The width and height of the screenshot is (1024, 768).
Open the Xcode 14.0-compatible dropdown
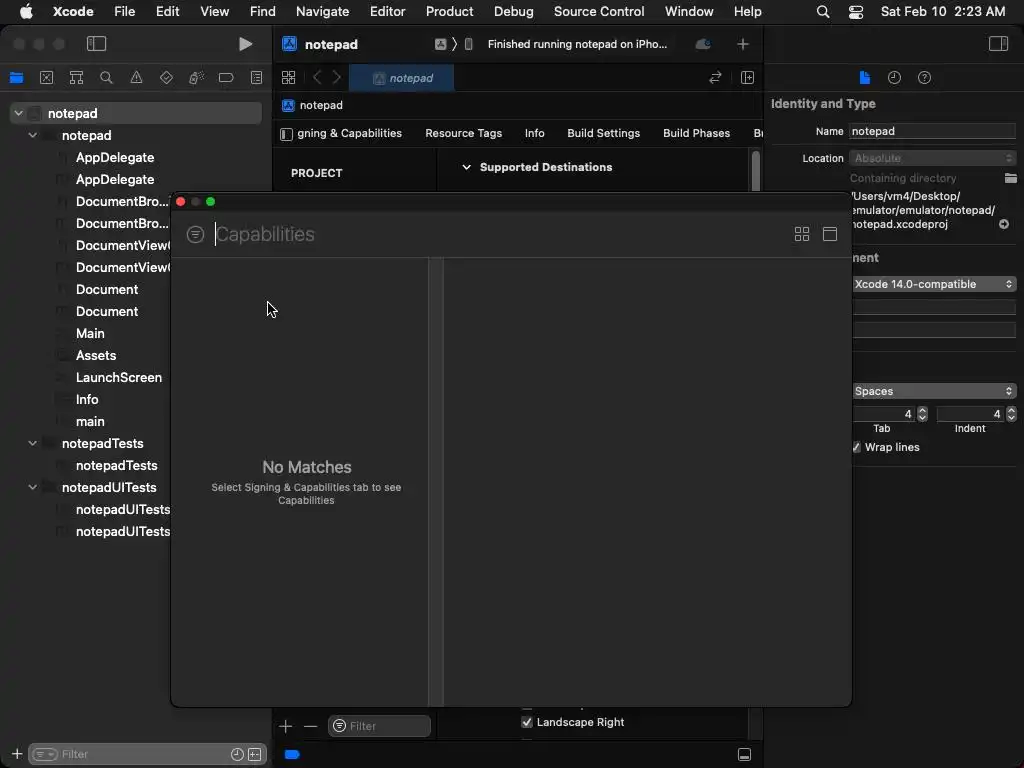point(934,284)
